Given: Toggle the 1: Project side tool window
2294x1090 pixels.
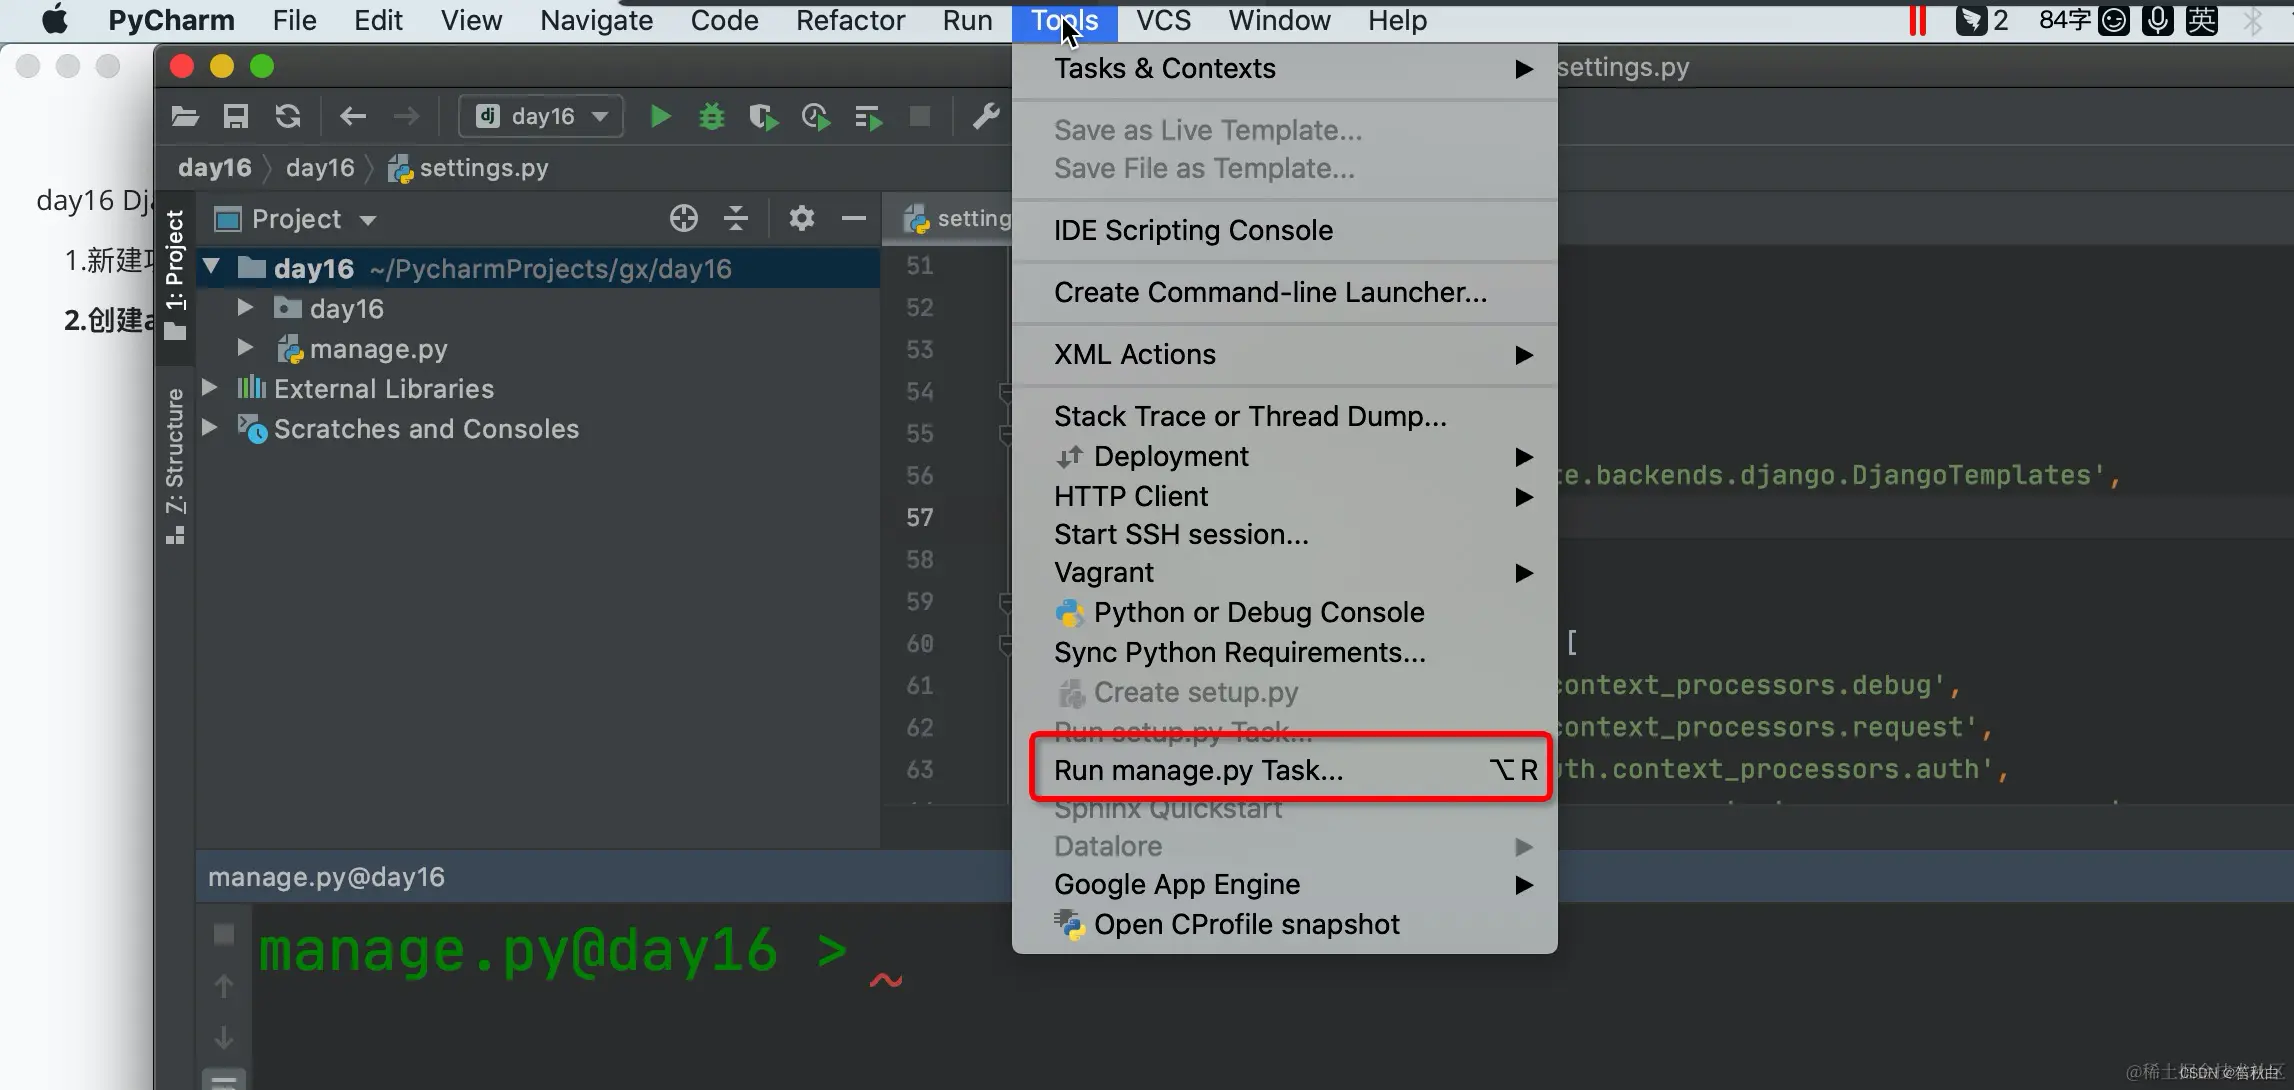Looking at the screenshot, I should point(175,272).
